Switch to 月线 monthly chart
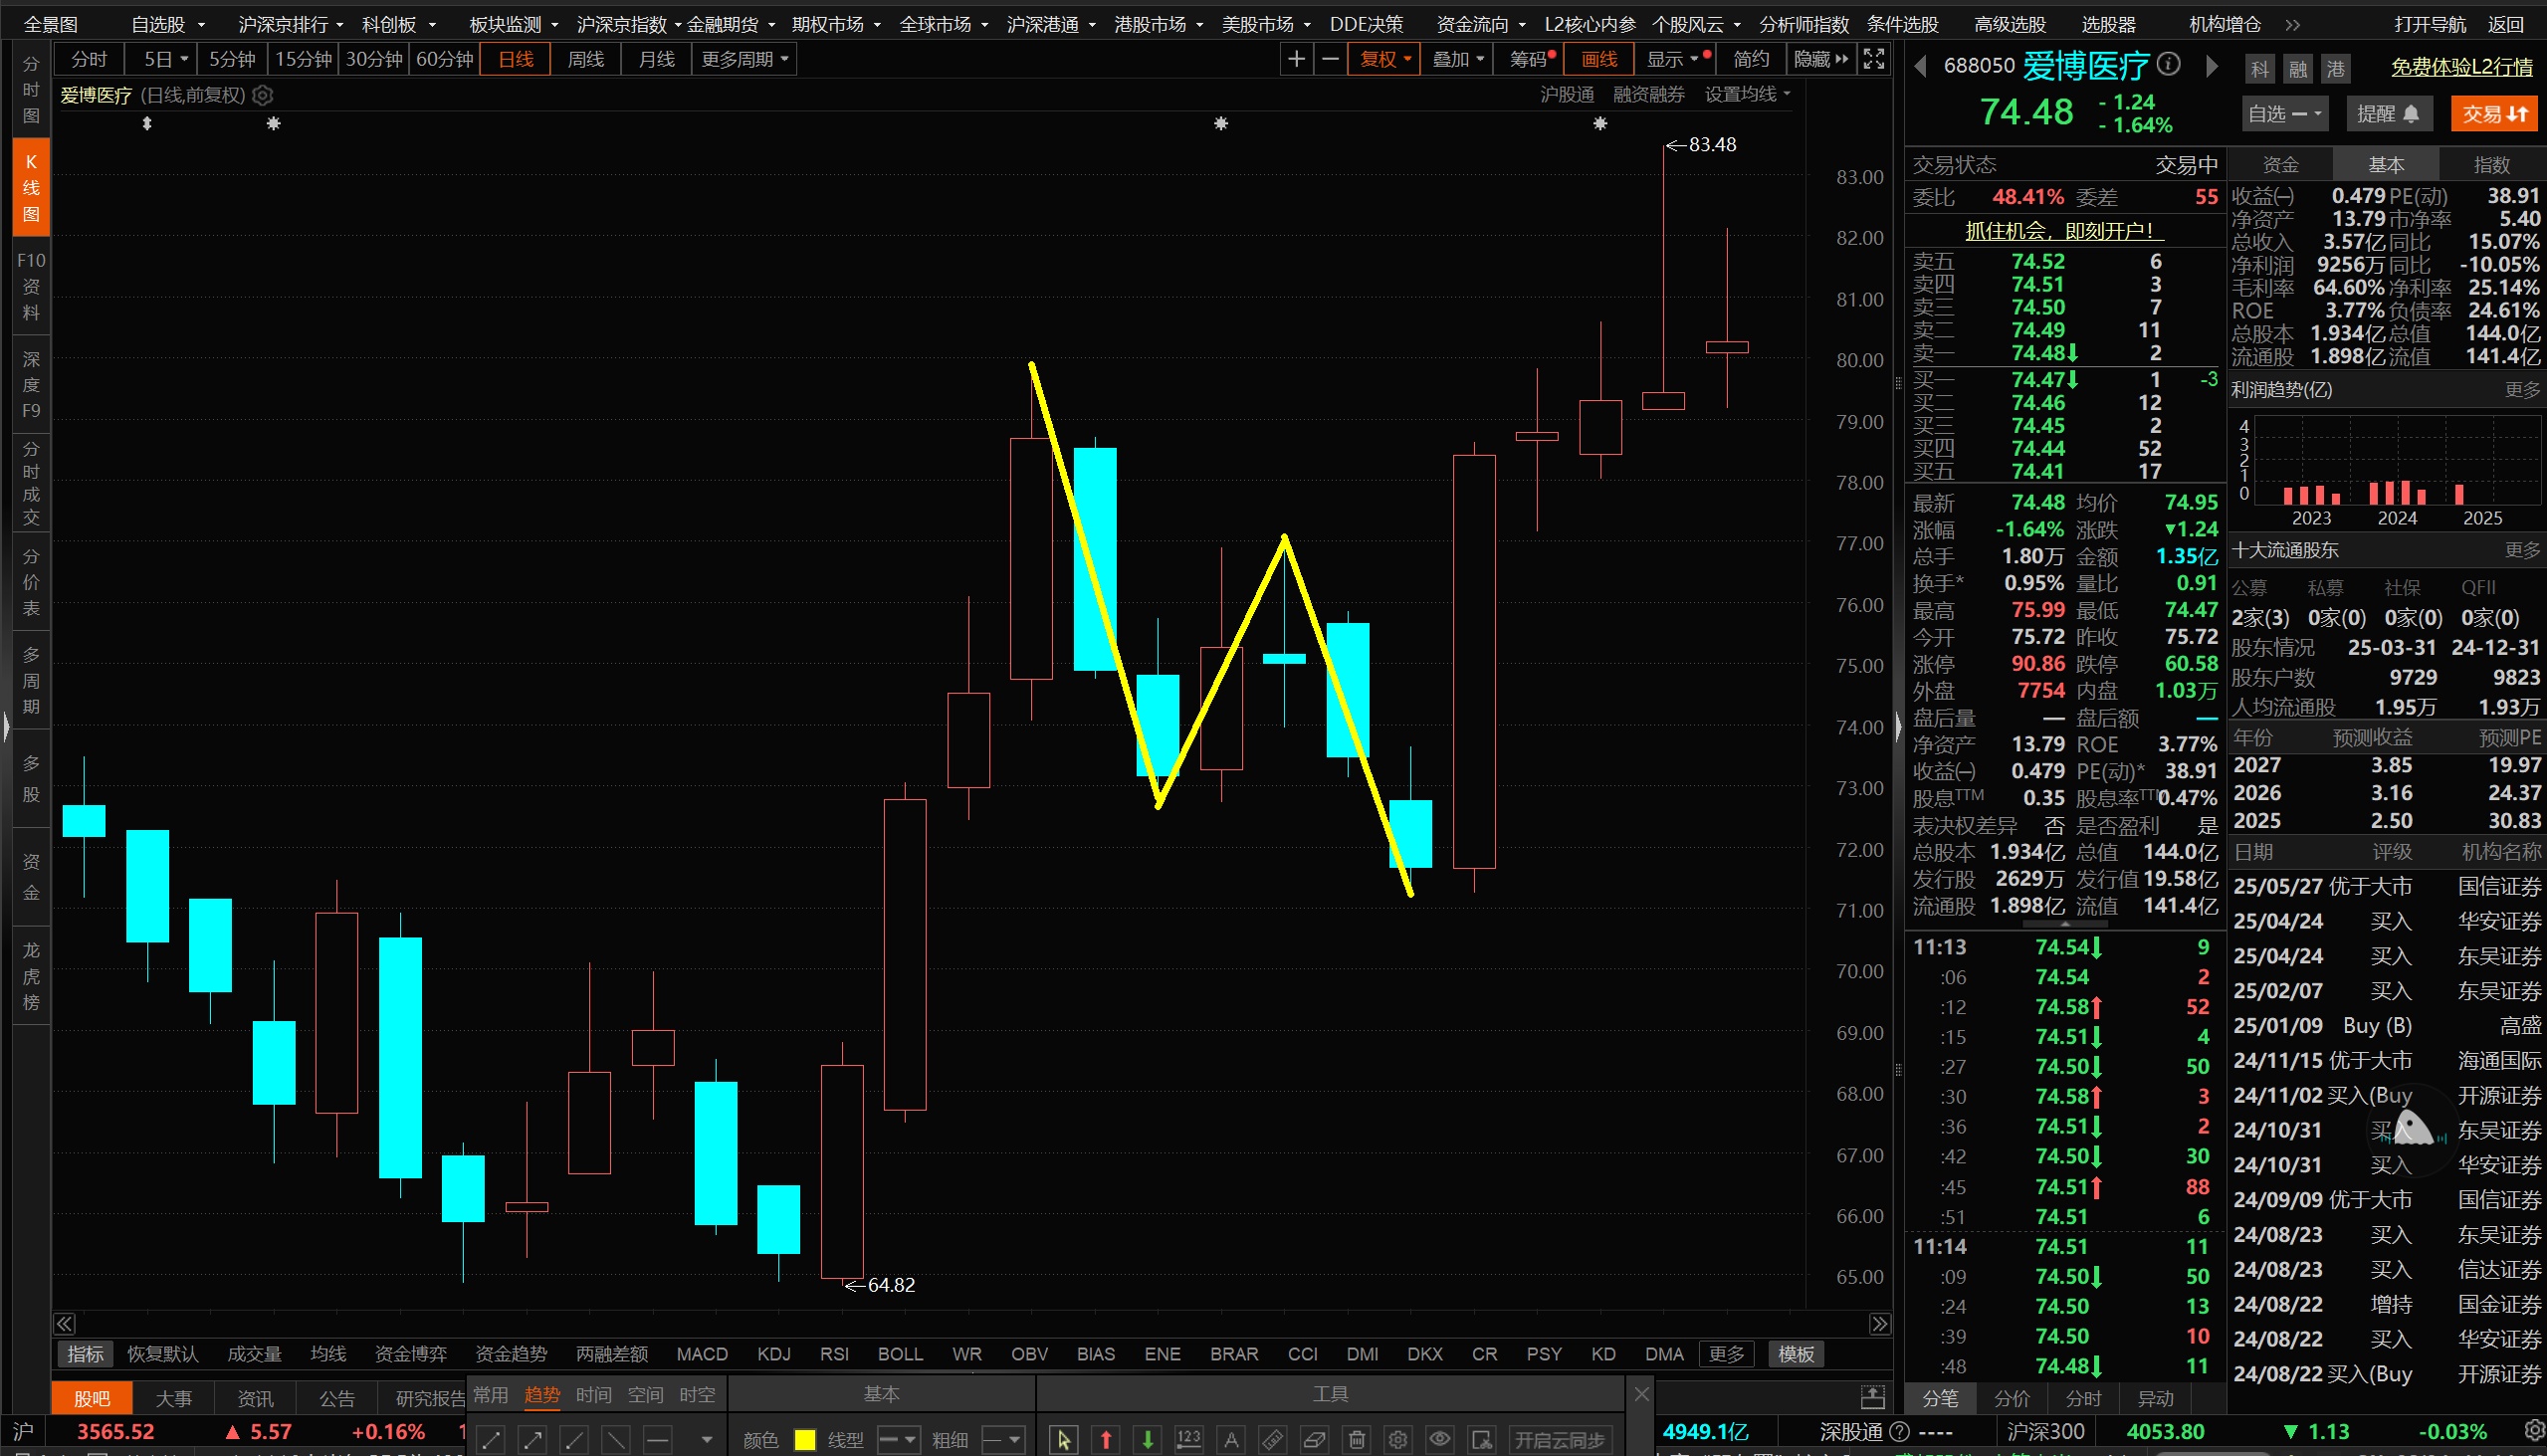This screenshot has width=2547, height=1456. click(656, 59)
